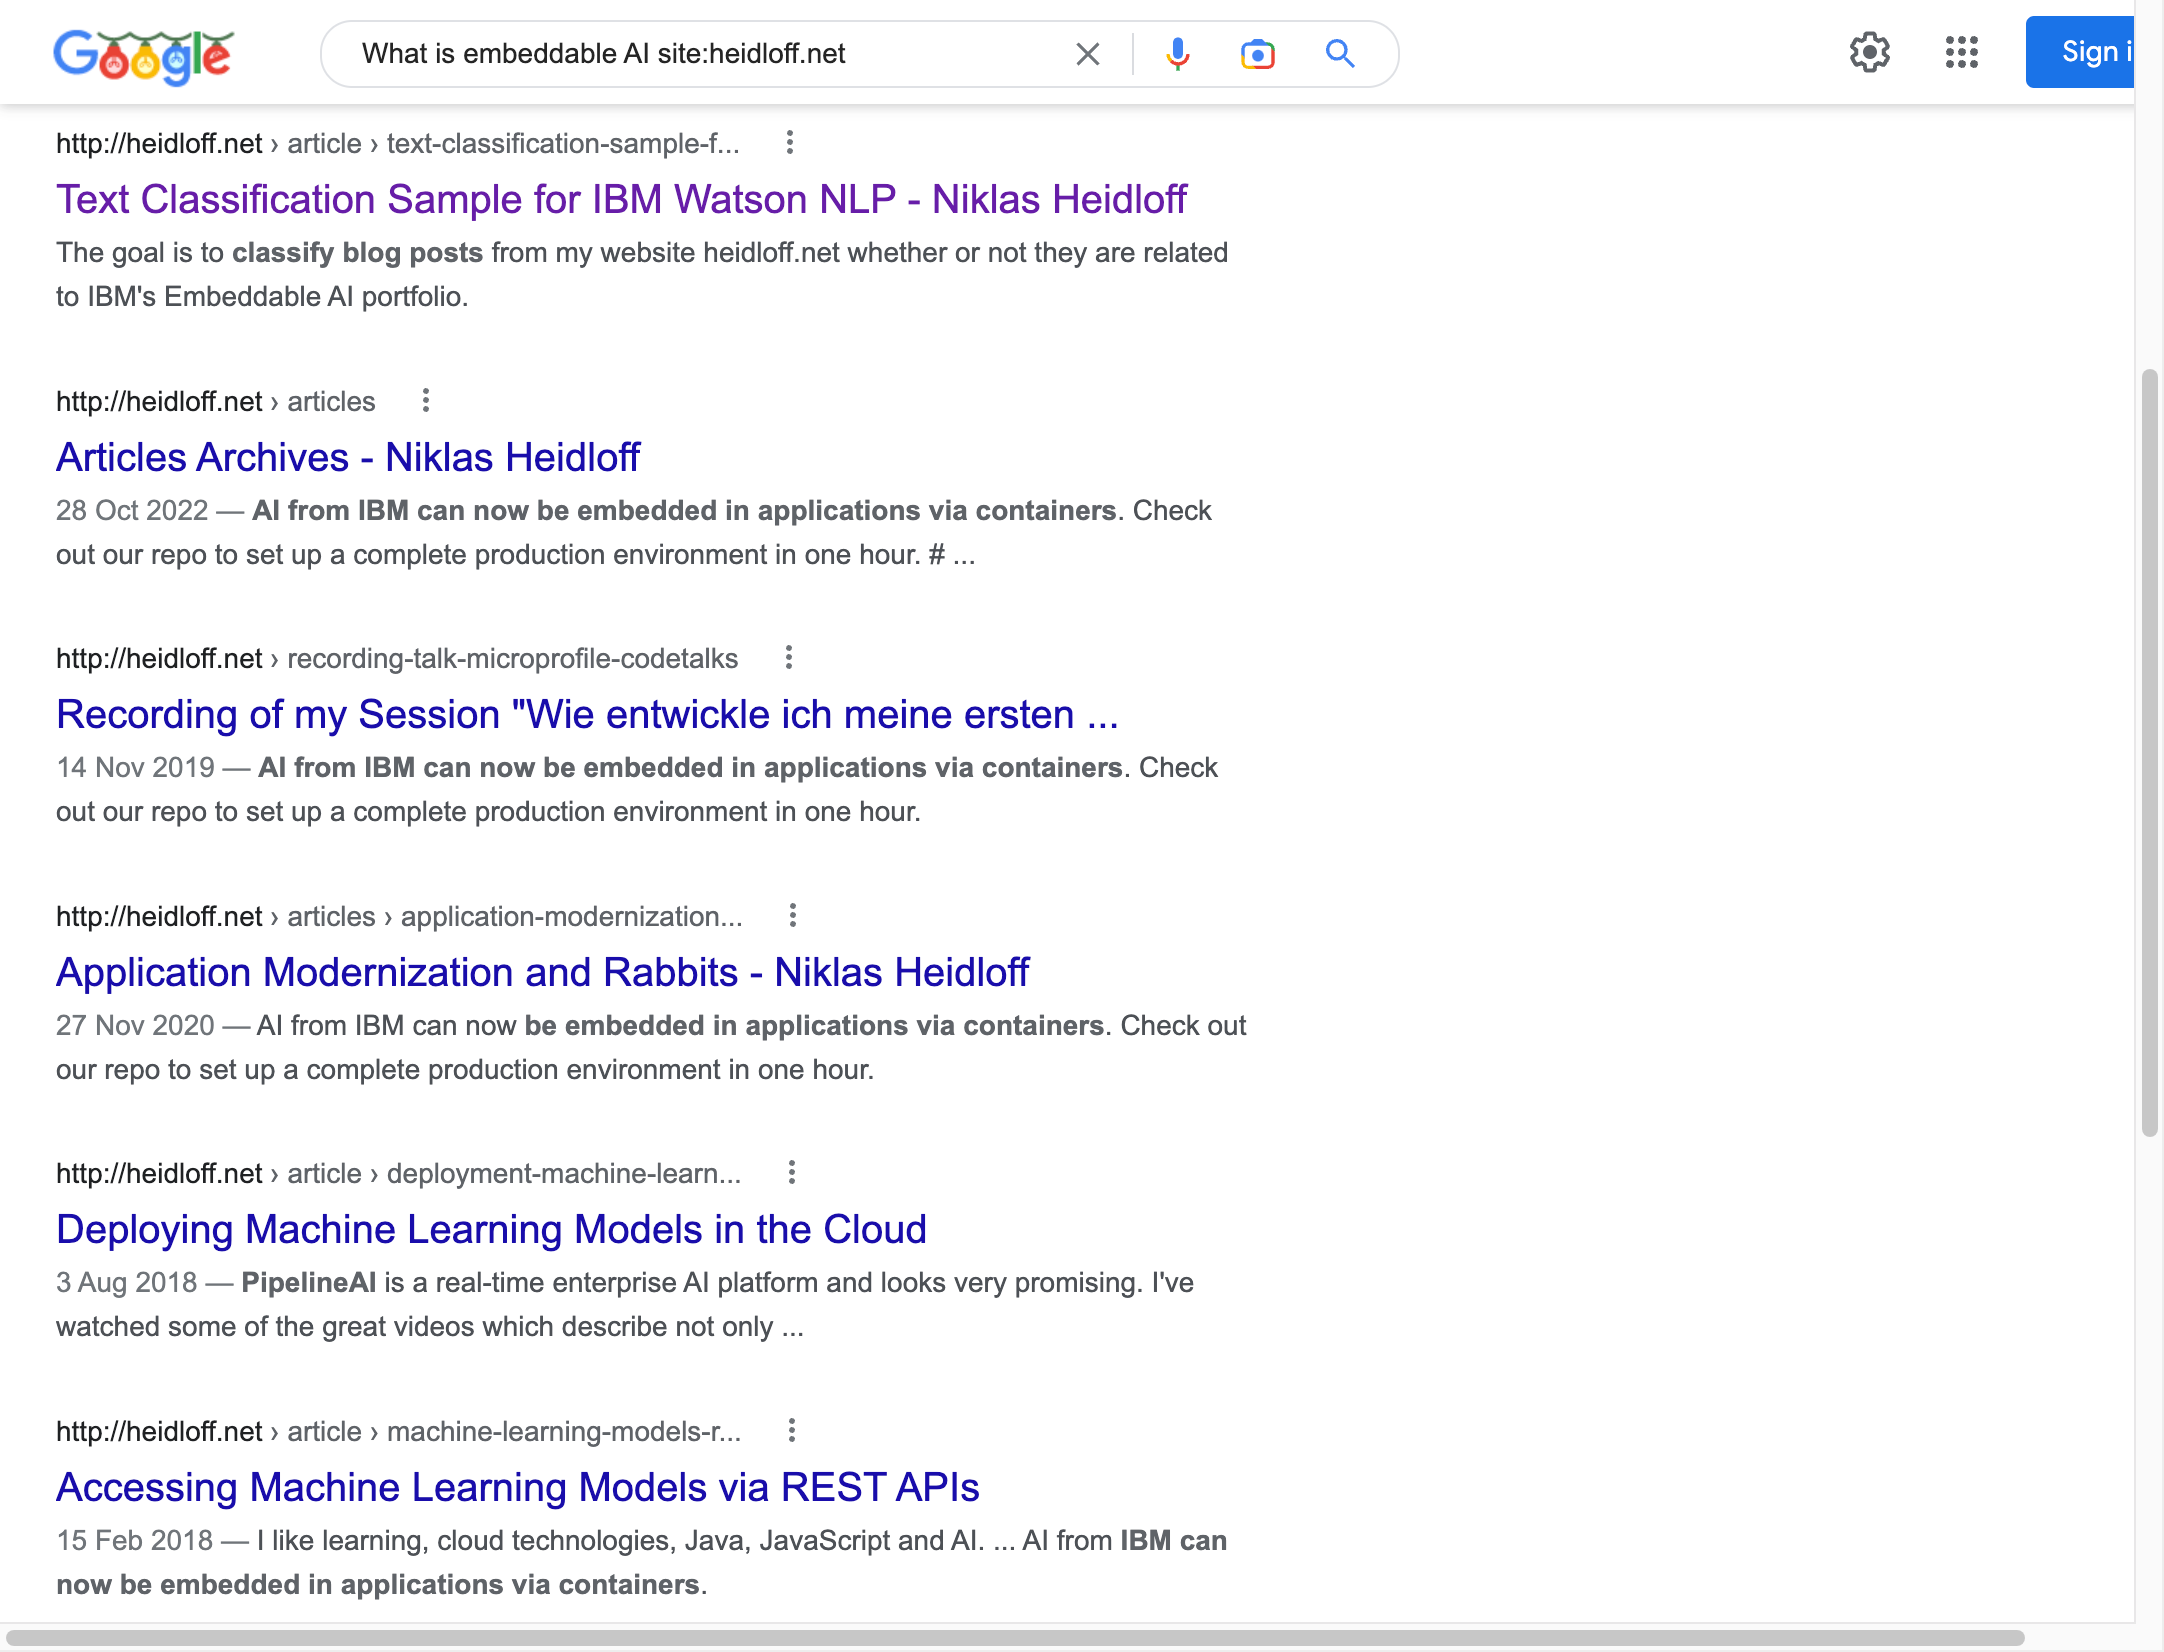
Task: Open three-dot menu for Deploying Machine Learning result
Action: (792, 1173)
